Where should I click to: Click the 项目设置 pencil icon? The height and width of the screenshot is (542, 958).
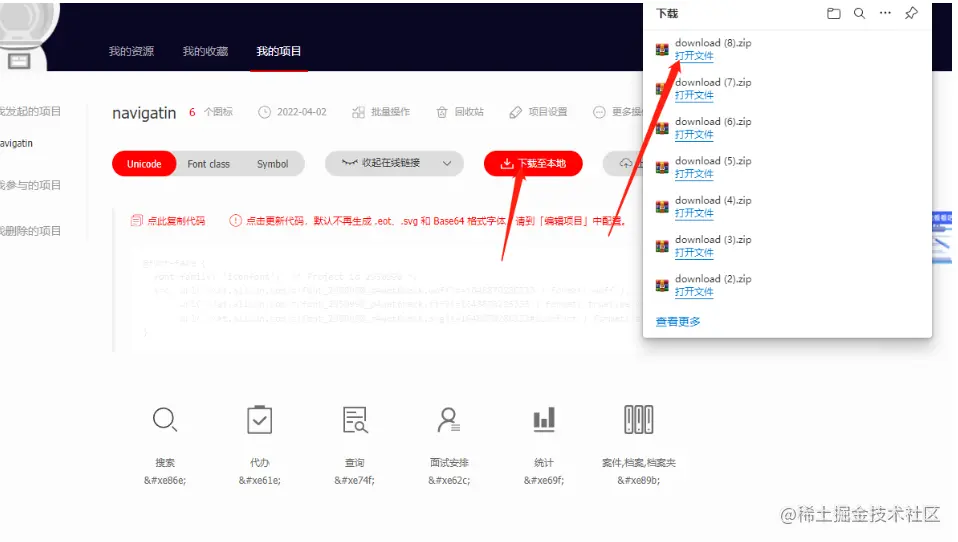point(516,112)
